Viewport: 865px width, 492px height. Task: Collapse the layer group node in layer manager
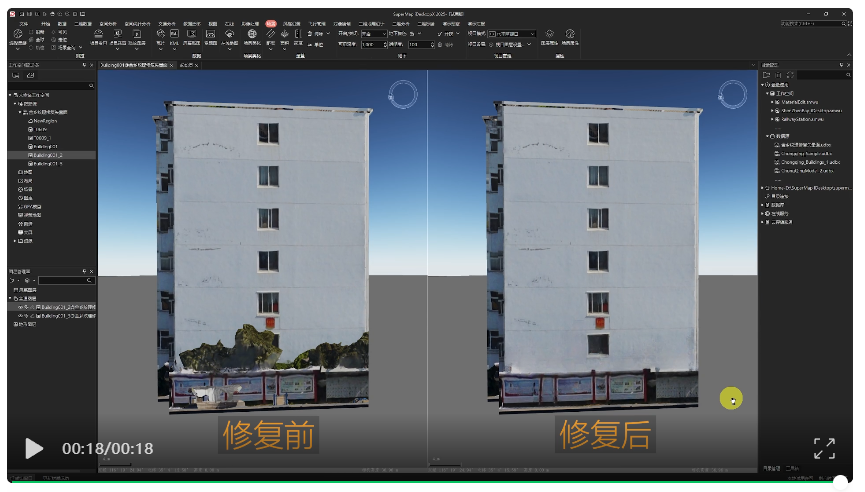(x=10, y=298)
